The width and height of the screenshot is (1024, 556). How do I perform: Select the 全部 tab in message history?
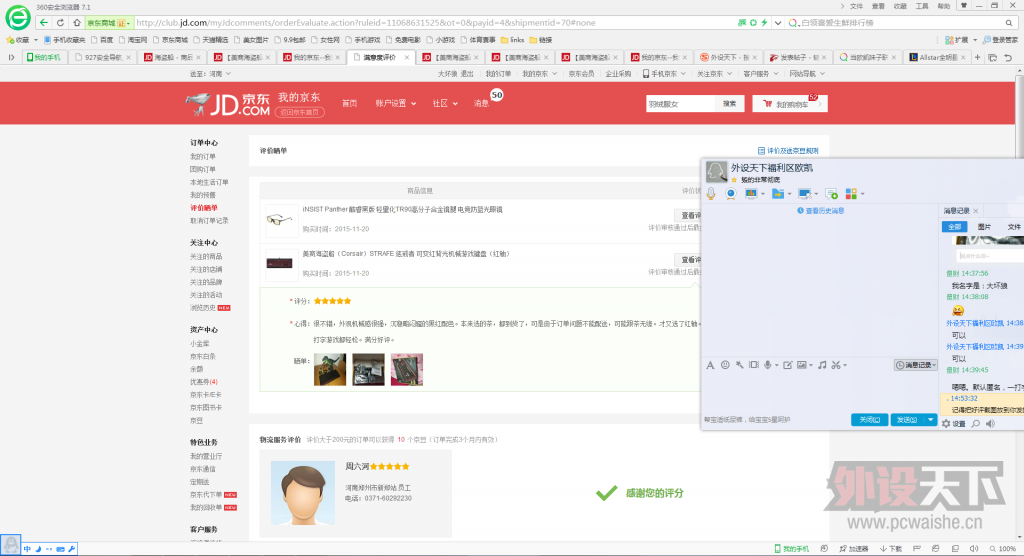pyautogui.click(x=954, y=227)
